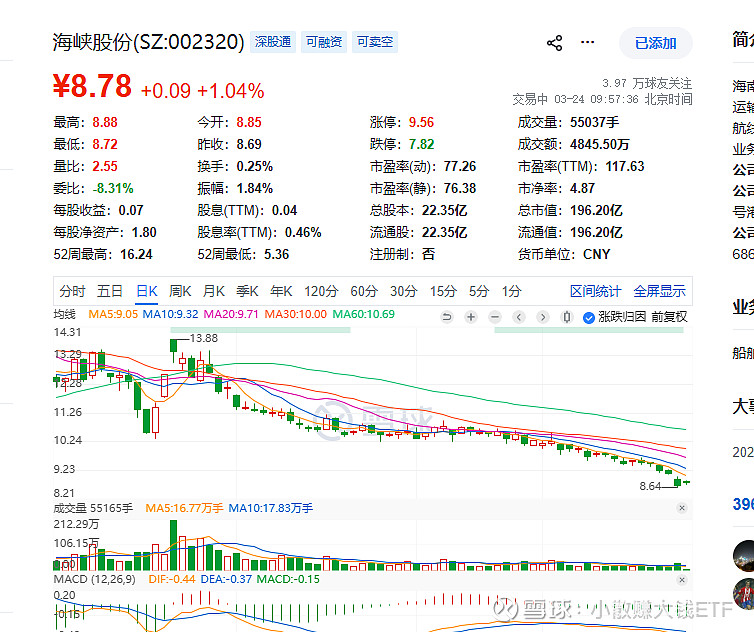Switch to the 60分 chart tab
The width and height of the screenshot is (754, 632).
[364, 291]
